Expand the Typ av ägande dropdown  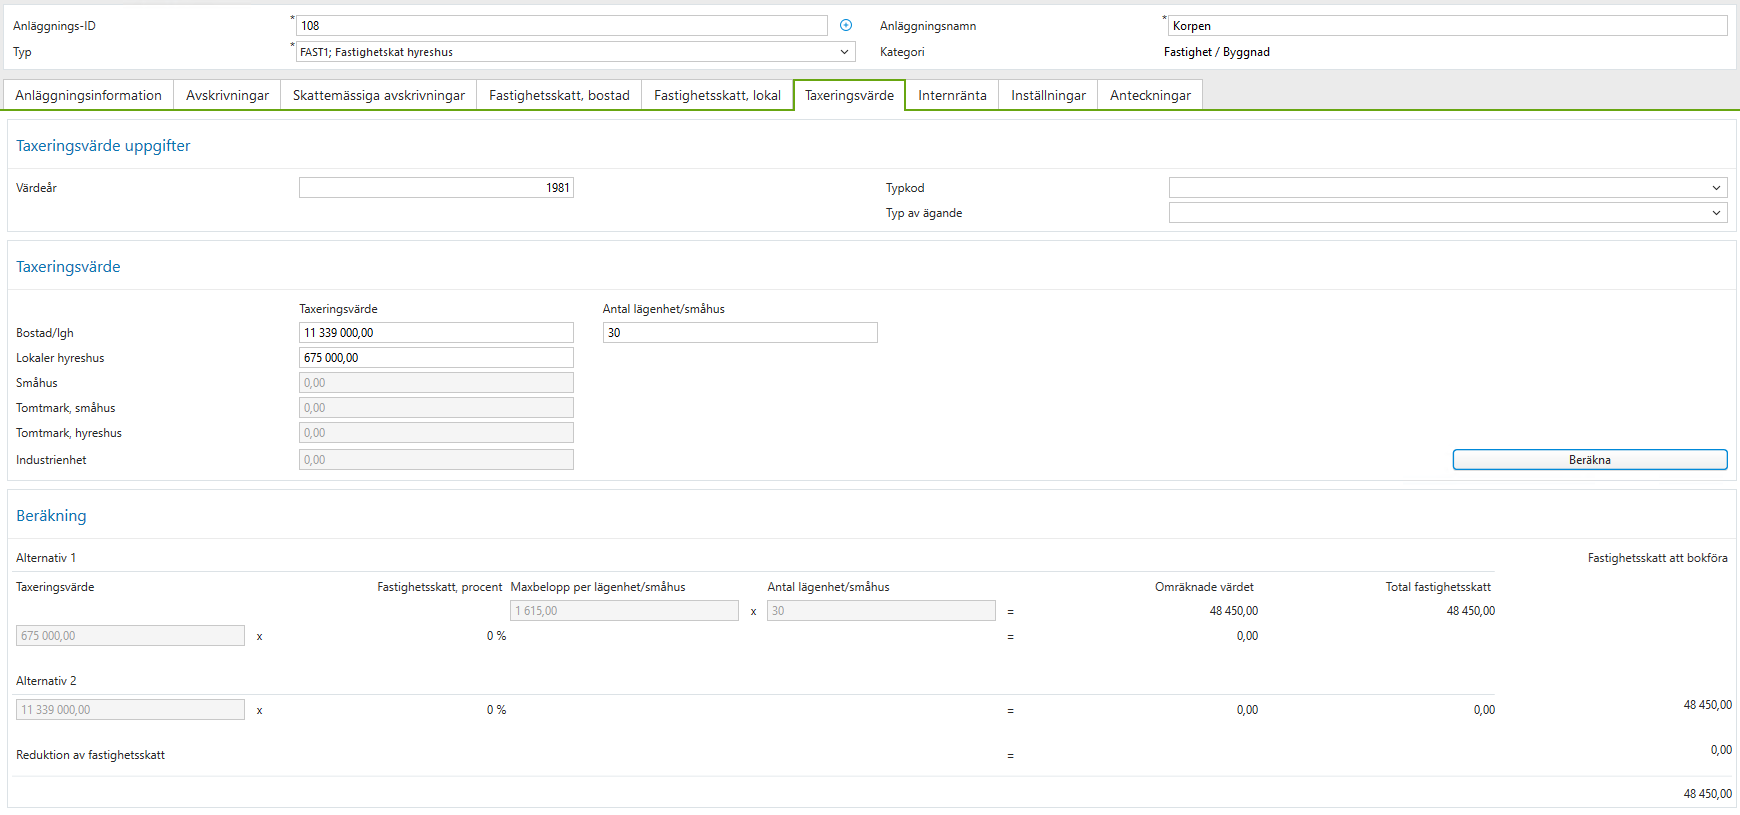(x=1448, y=213)
